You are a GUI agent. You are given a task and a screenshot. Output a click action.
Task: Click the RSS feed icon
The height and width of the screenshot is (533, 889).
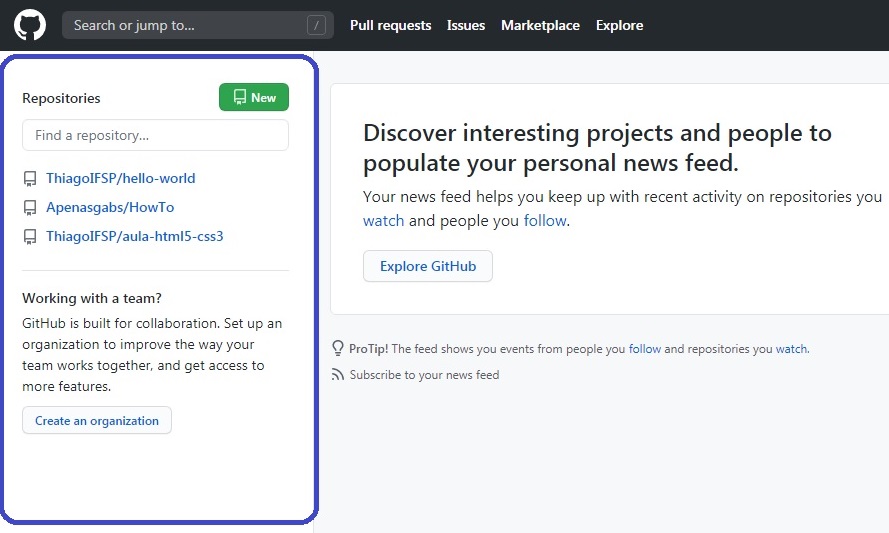pos(338,375)
